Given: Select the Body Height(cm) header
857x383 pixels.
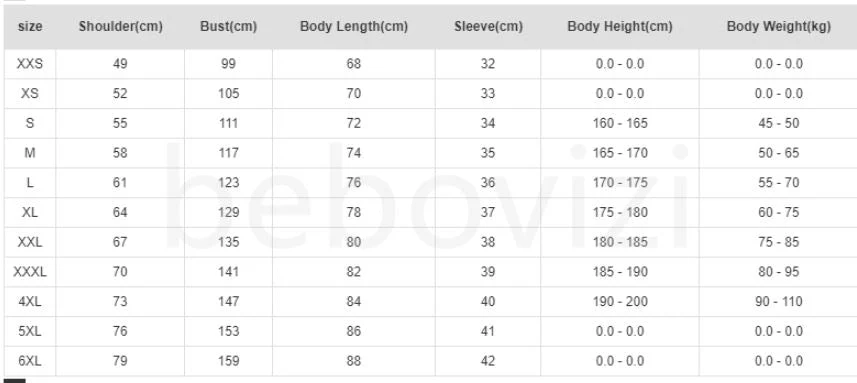Looking at the screenshot, I should pyautogui.click(x=620, y=27).
